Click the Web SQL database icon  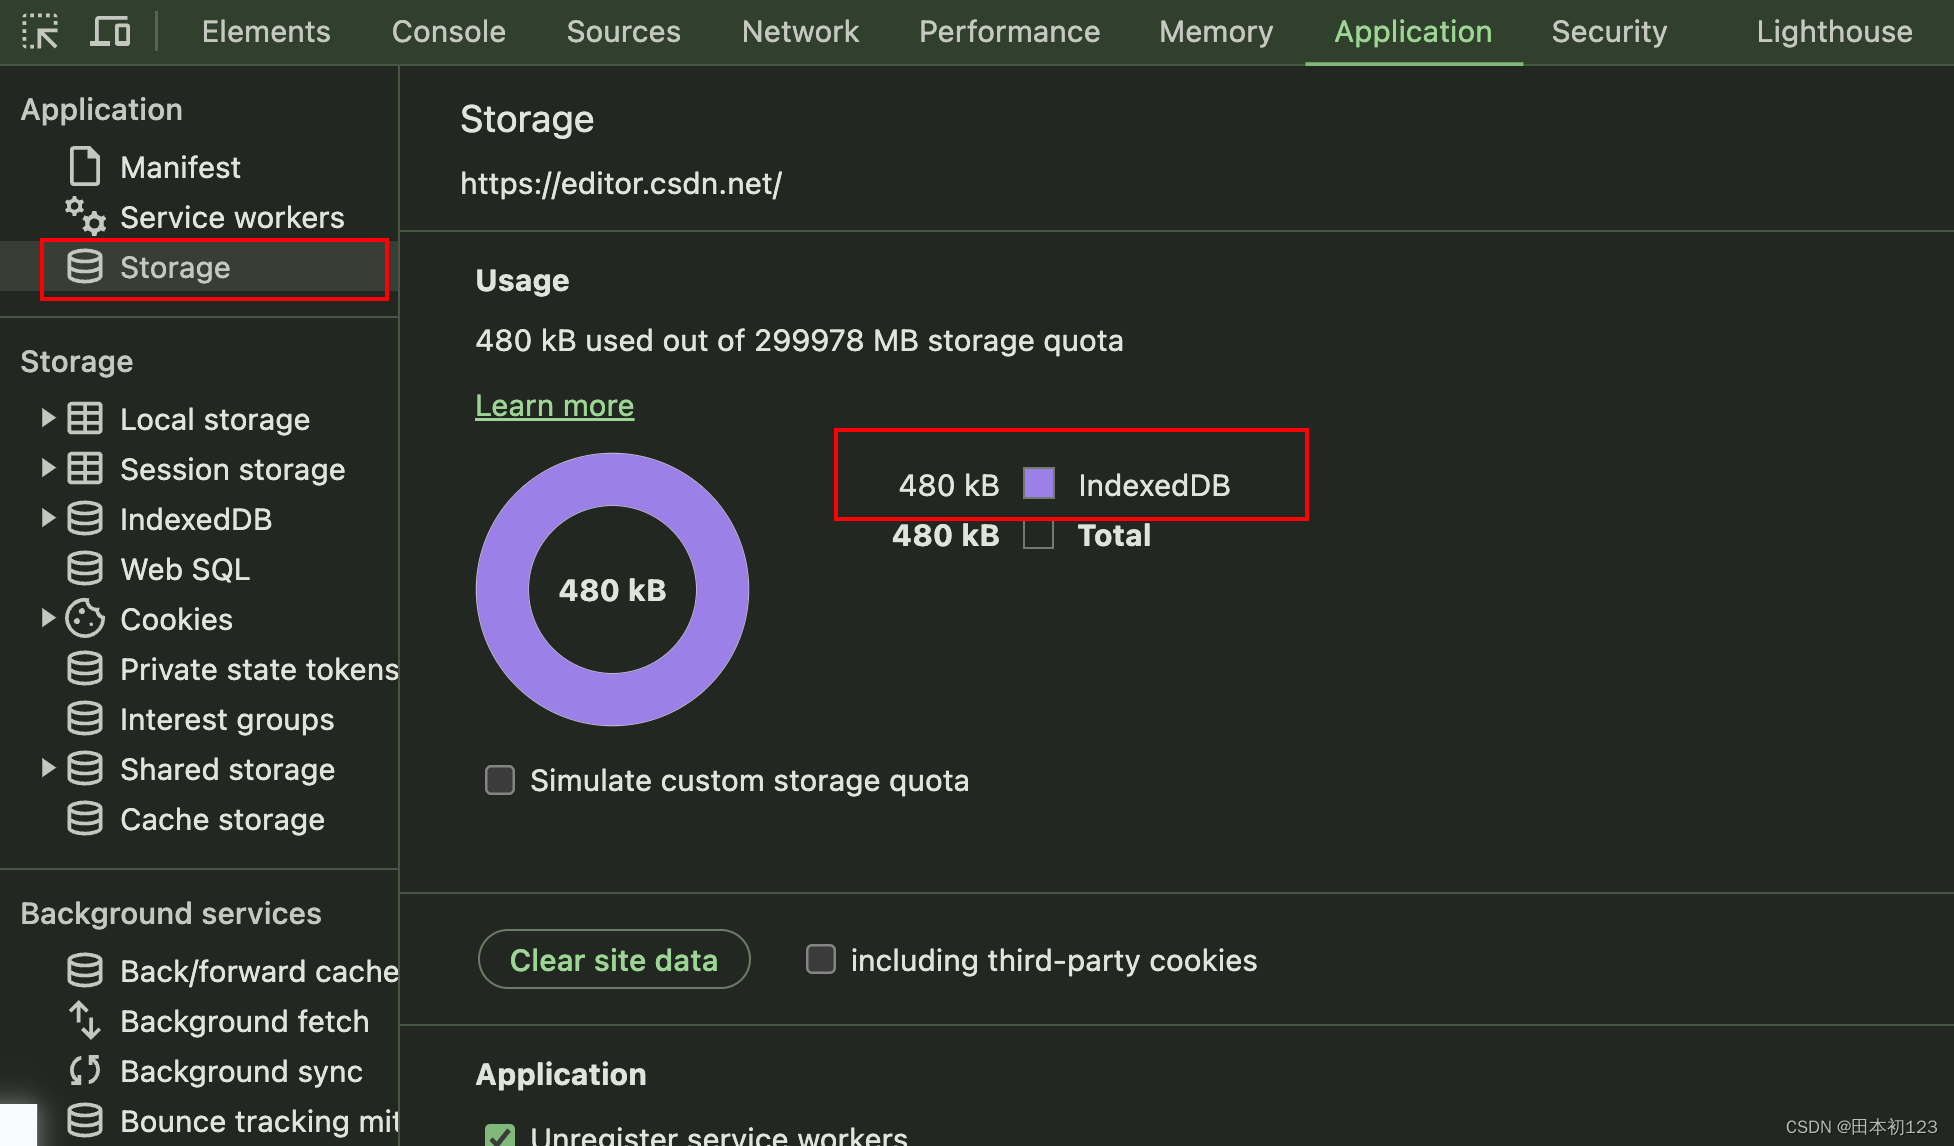coord(85,569)
